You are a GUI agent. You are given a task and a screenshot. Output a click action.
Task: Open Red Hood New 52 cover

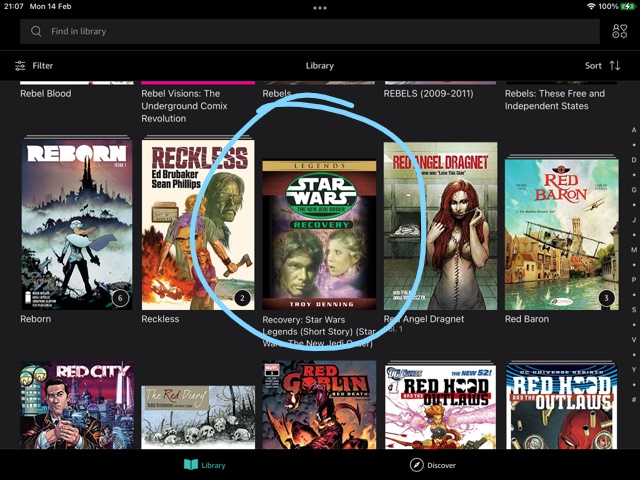(x=440, y=407)
